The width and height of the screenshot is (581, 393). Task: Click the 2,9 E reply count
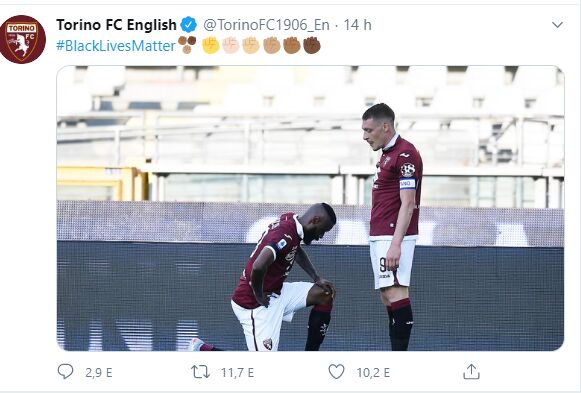pyautogui.click(x=99, y=372)
